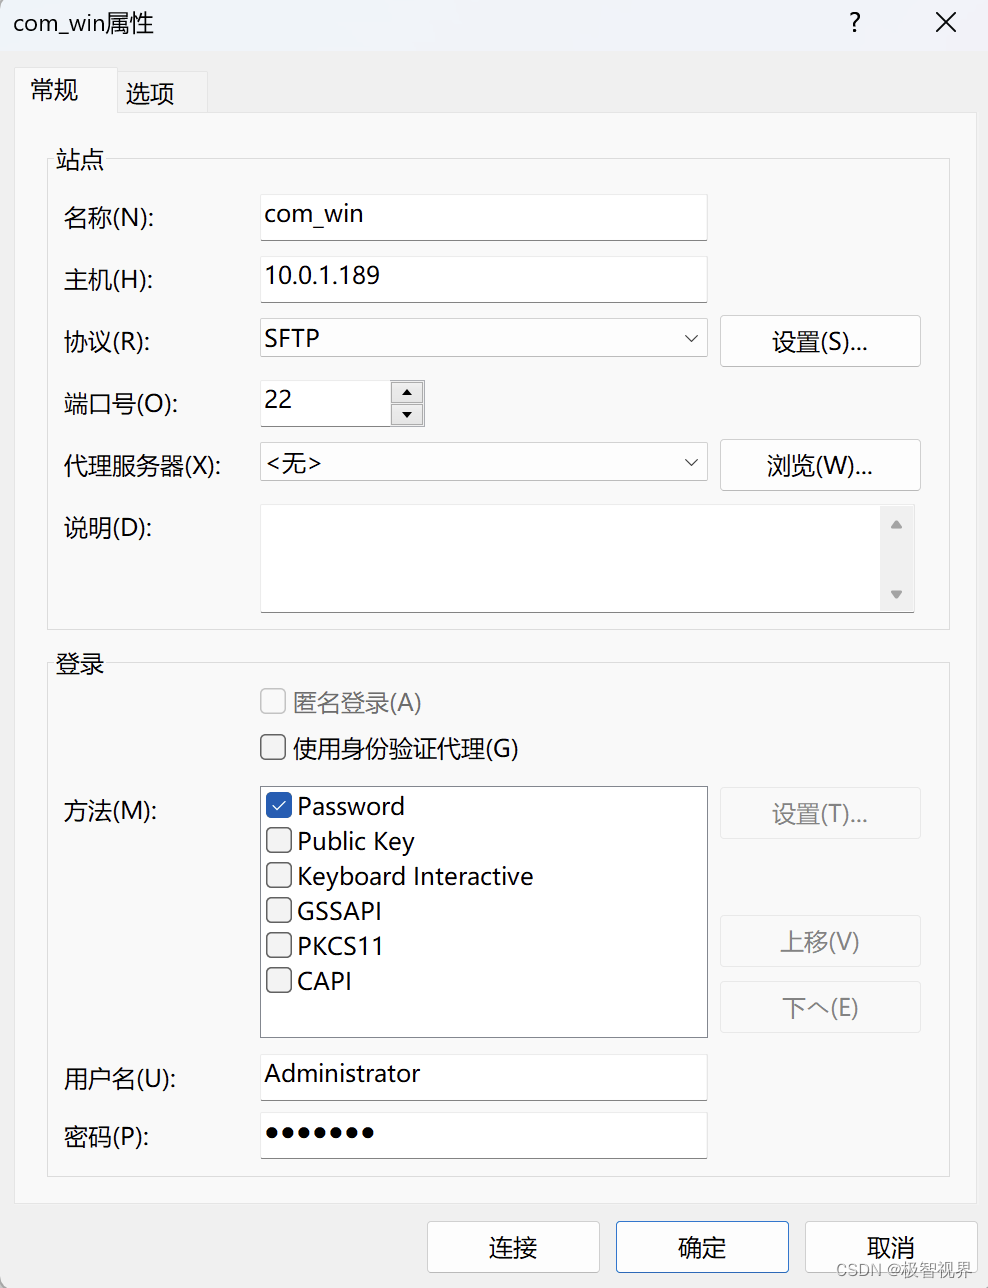Click the 用户名 field with Administrator
The width and height of the screenshot is (988, 1288).
[483, 1077]
